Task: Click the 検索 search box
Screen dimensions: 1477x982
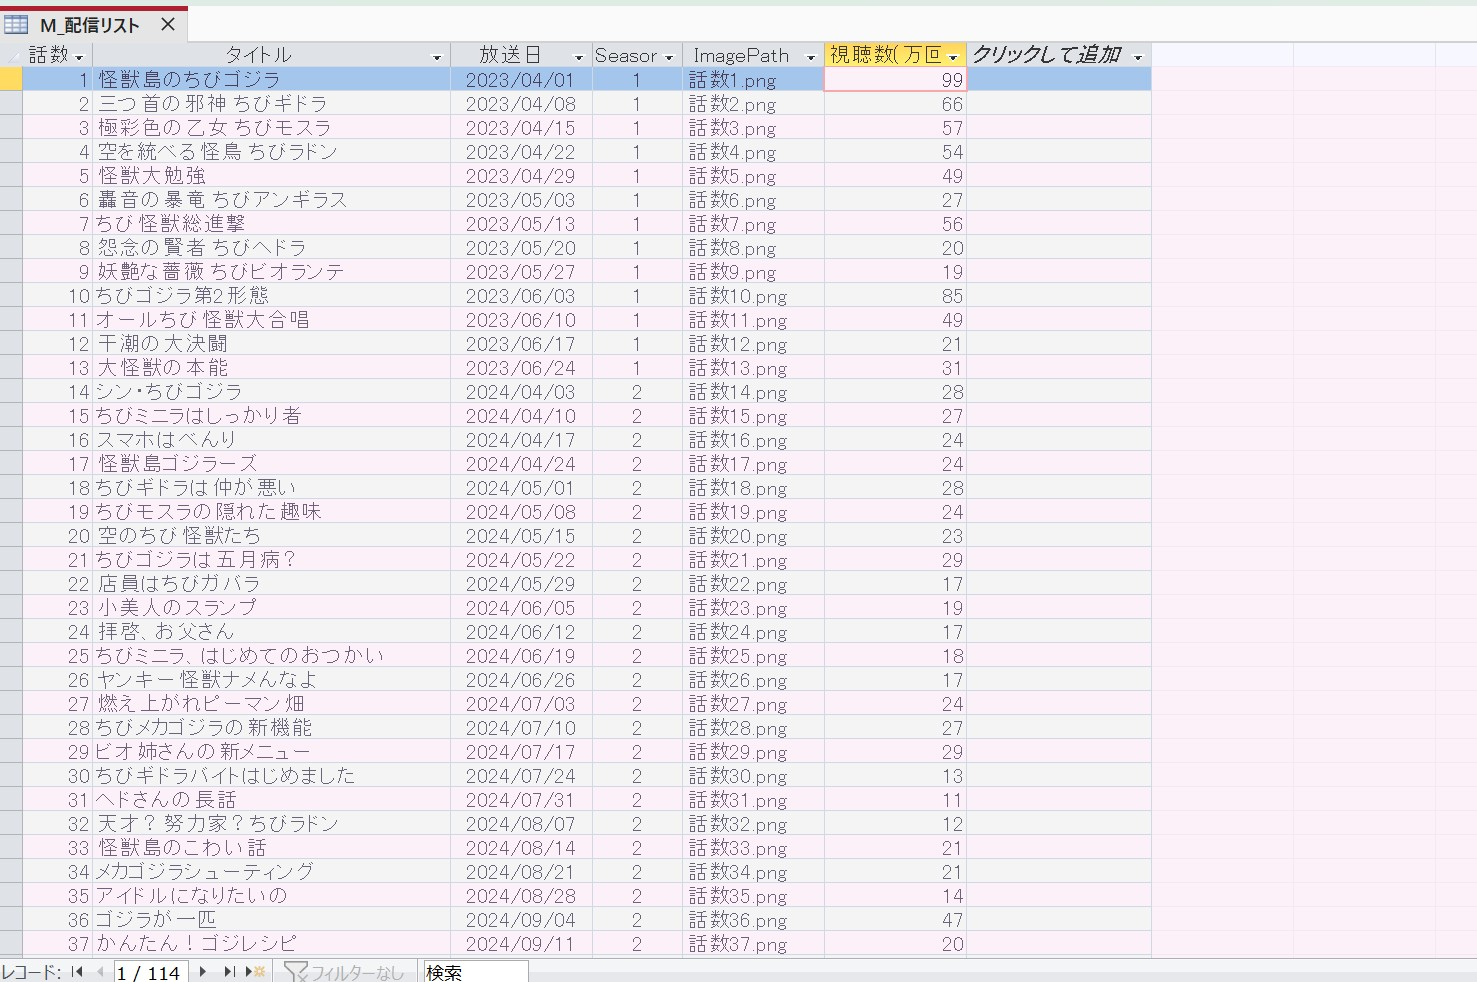Action: click(475, 972)
